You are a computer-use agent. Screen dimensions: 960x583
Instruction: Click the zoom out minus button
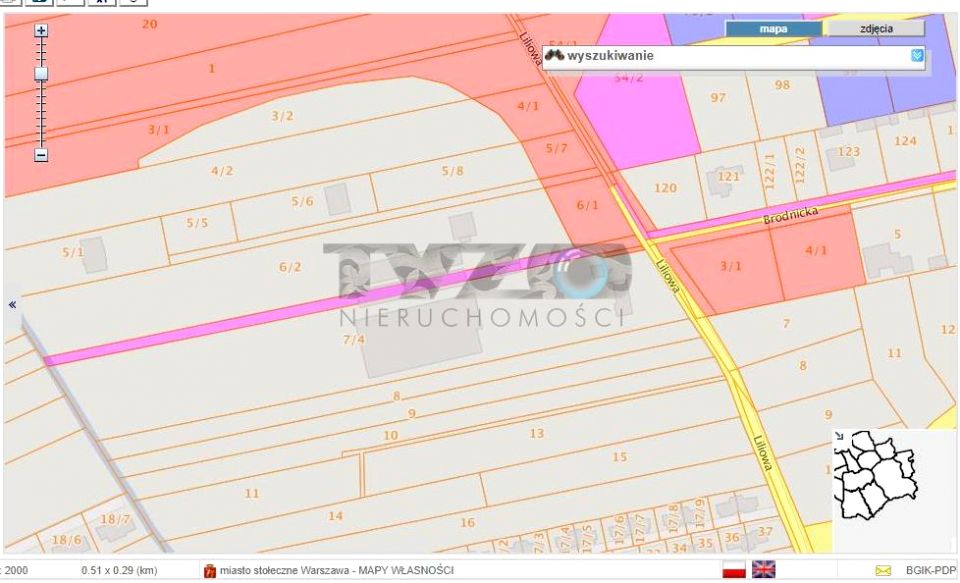pyautogui.click(x=41, y=155)
